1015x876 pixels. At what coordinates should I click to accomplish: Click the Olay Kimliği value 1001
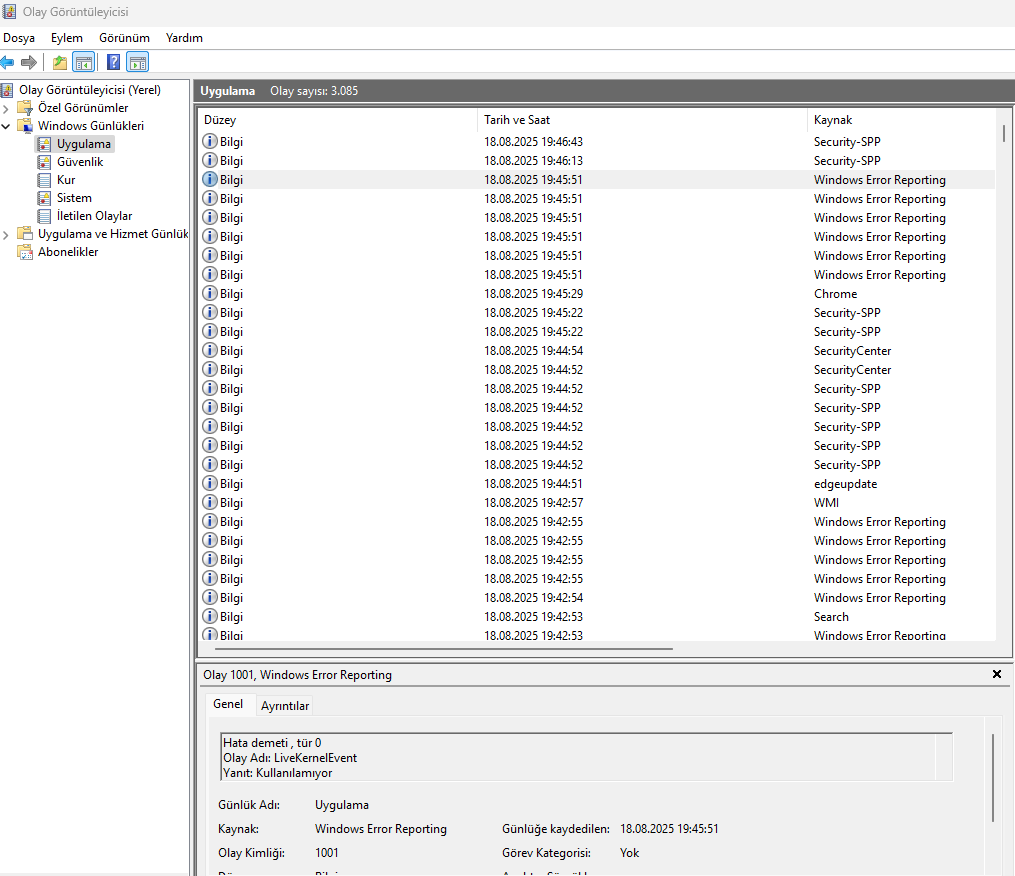327,853
